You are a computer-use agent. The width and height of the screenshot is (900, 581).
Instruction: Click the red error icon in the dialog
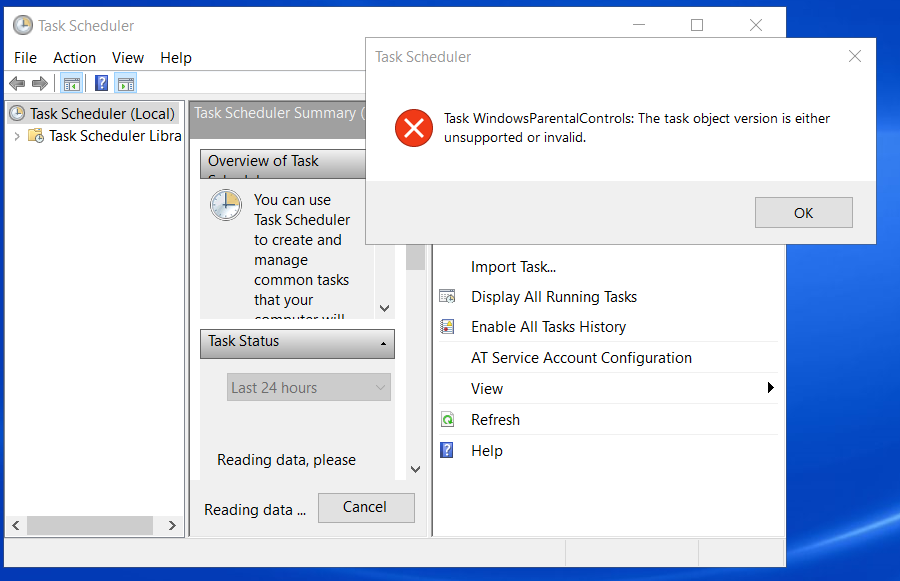coord(414,127)
